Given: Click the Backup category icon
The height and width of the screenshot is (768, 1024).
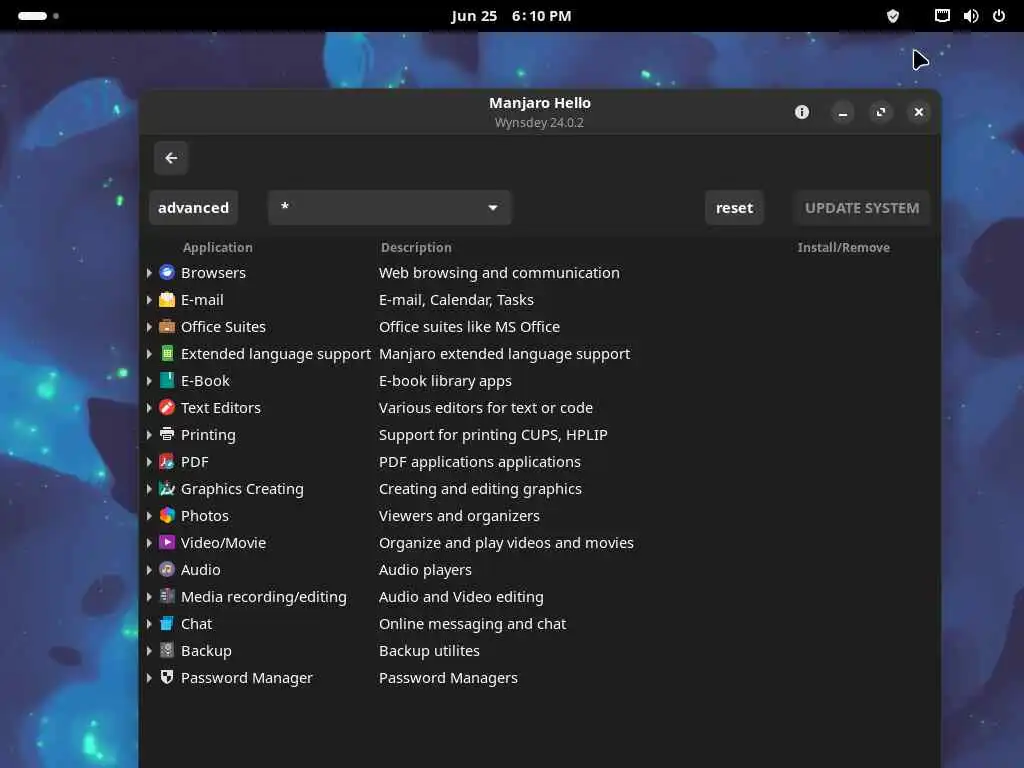Looking at the screenshot, I should click(x=167, y=650).
